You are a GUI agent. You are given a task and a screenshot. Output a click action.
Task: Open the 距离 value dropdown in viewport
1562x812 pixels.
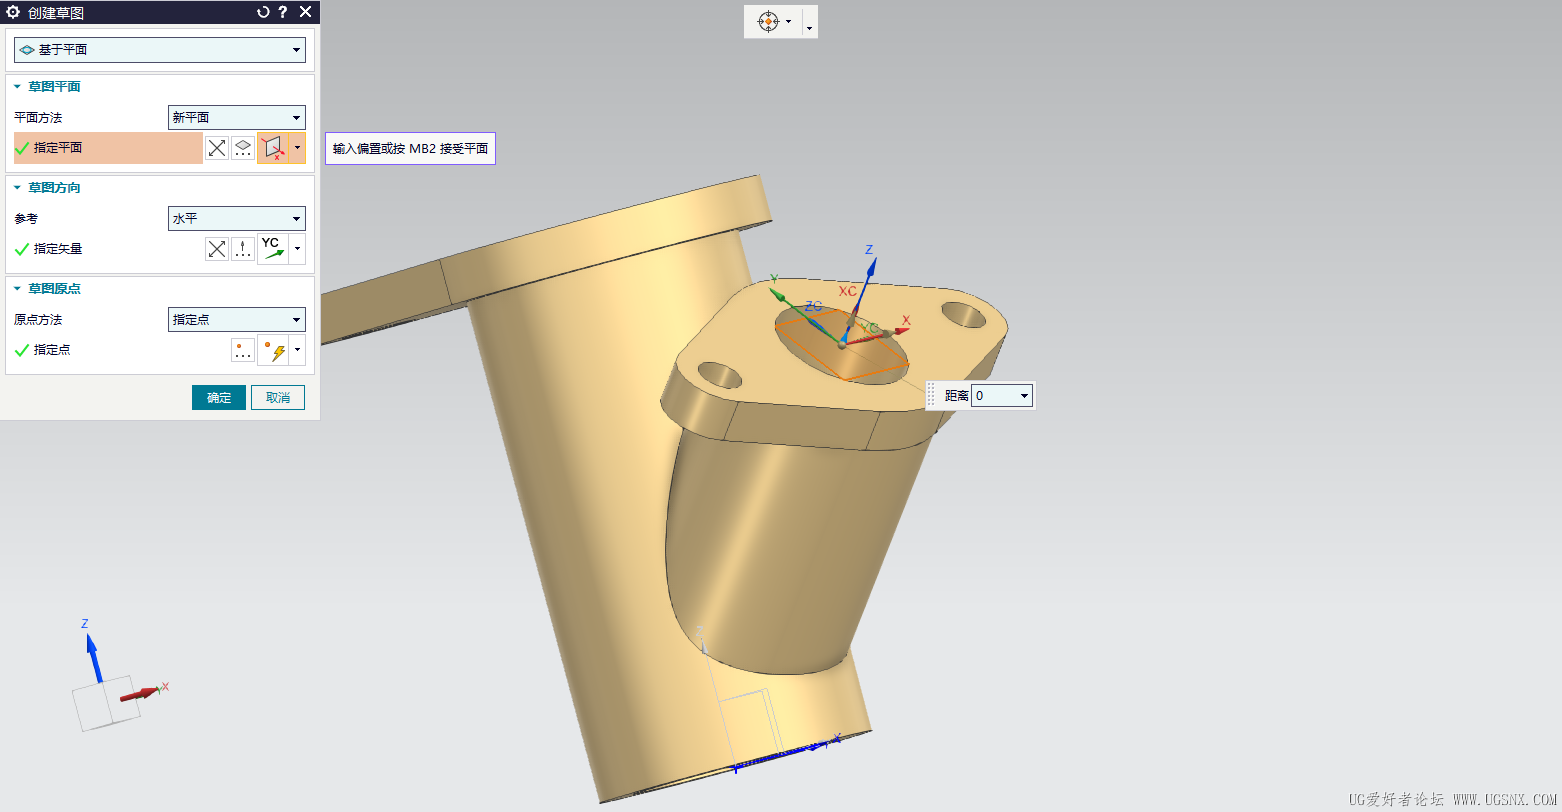[x=1024, y=395]
